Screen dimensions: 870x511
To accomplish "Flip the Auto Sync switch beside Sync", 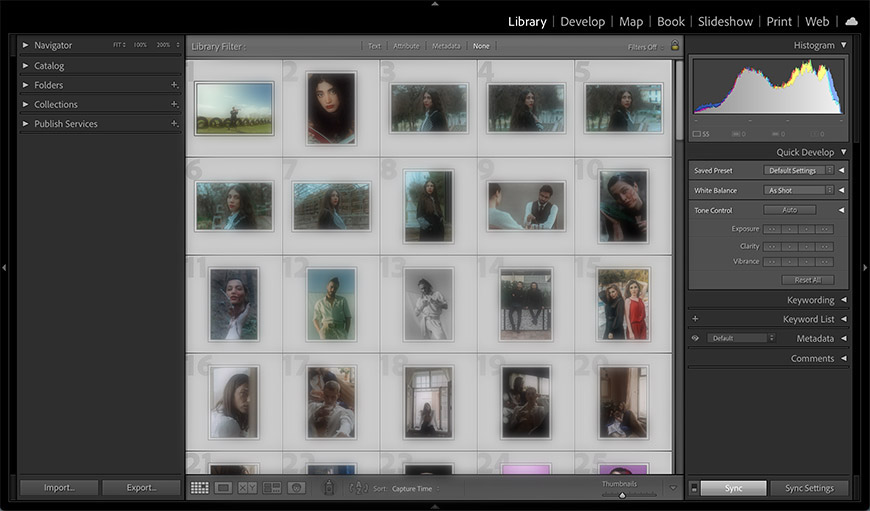I will tap(694, 488).
